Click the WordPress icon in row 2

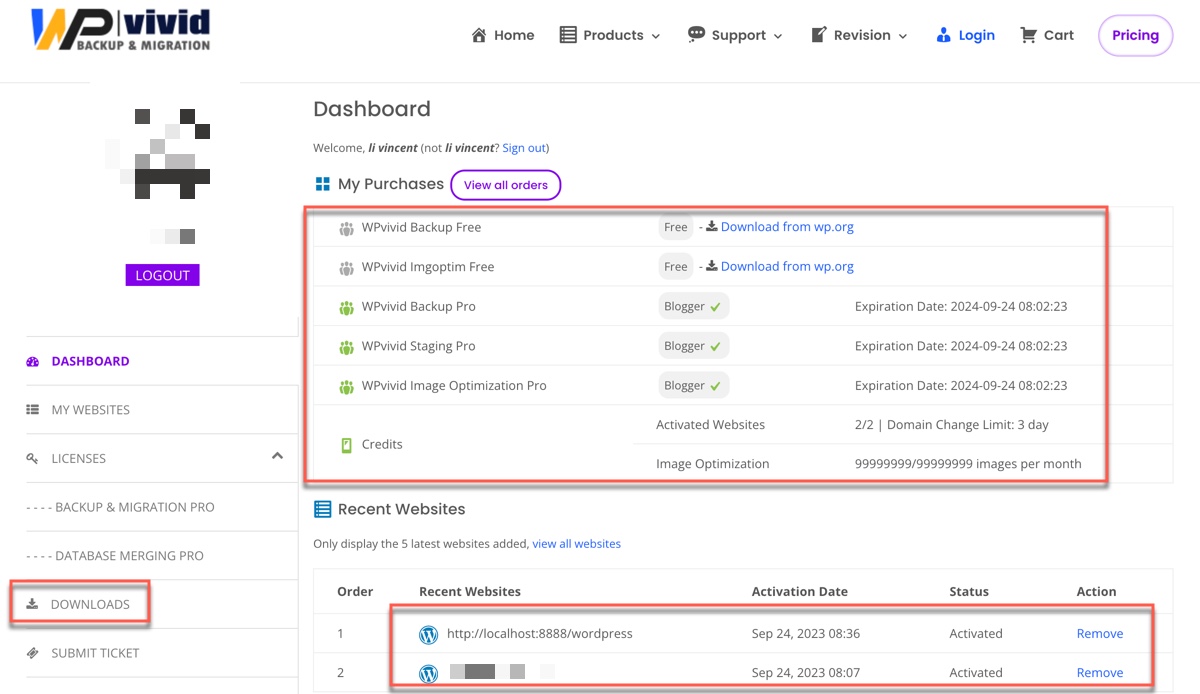[x=428, y=673]
